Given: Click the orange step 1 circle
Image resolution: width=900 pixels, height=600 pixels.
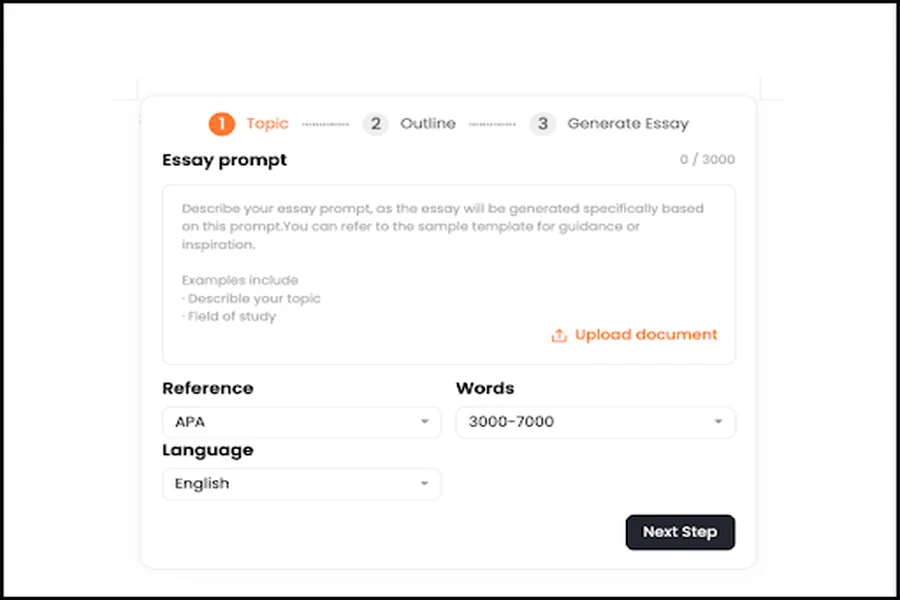Looking at the screenshot, I should [221, 124].
